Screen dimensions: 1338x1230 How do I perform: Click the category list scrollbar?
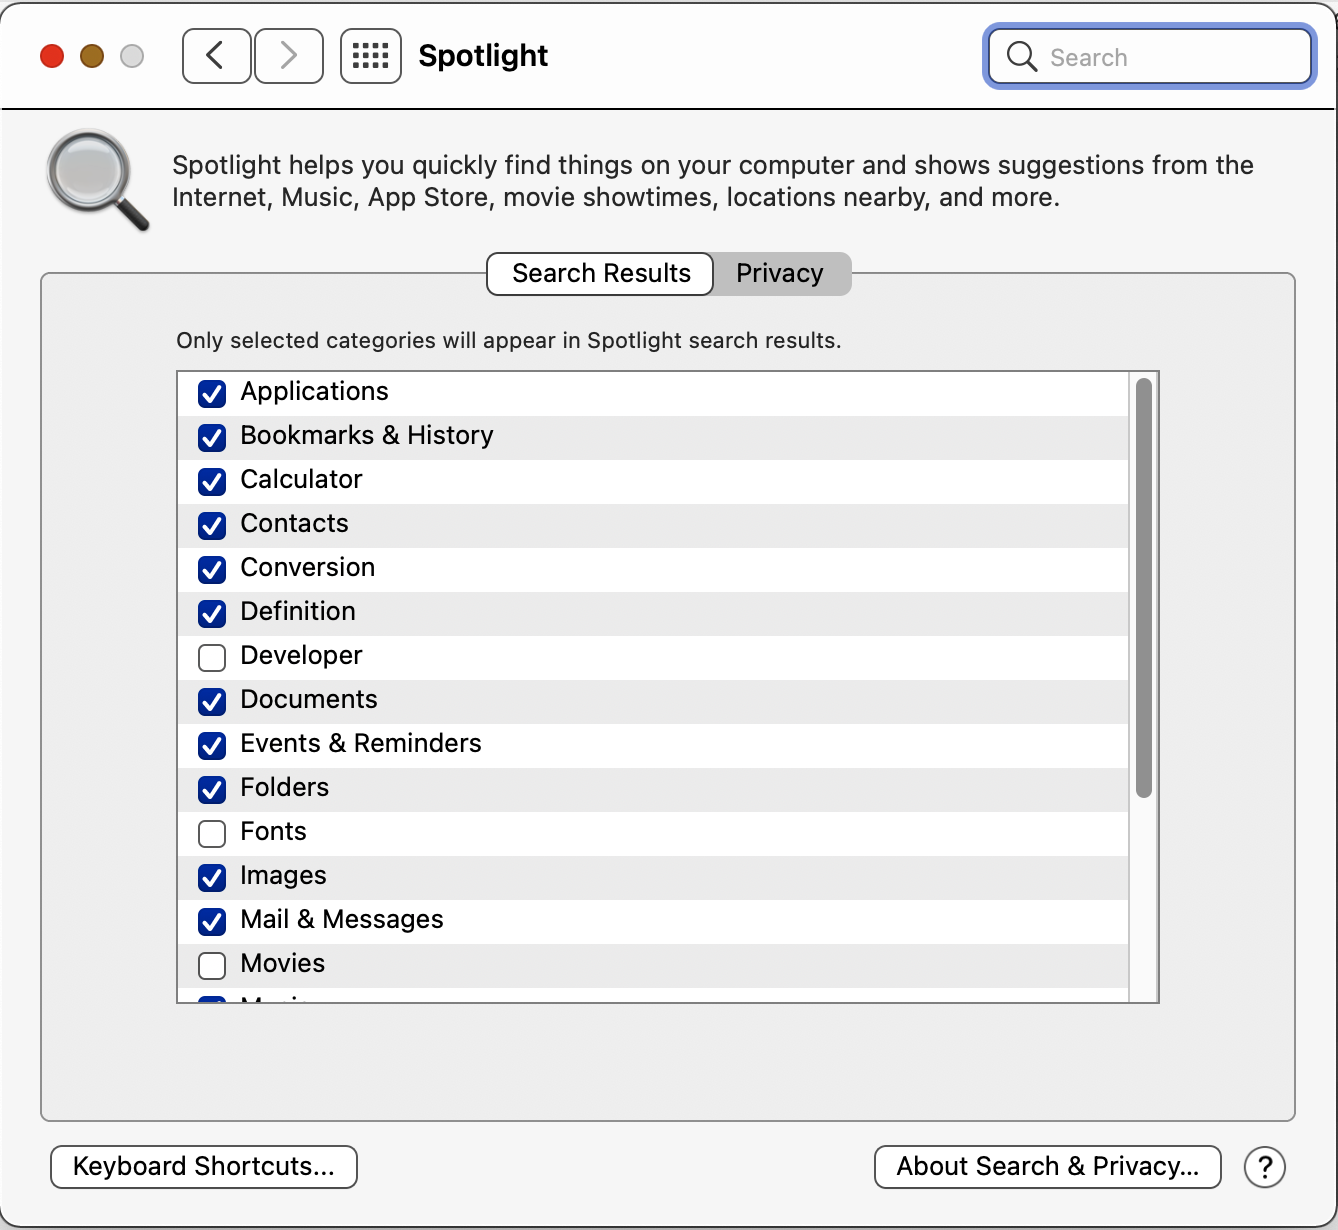[1144, 588]
